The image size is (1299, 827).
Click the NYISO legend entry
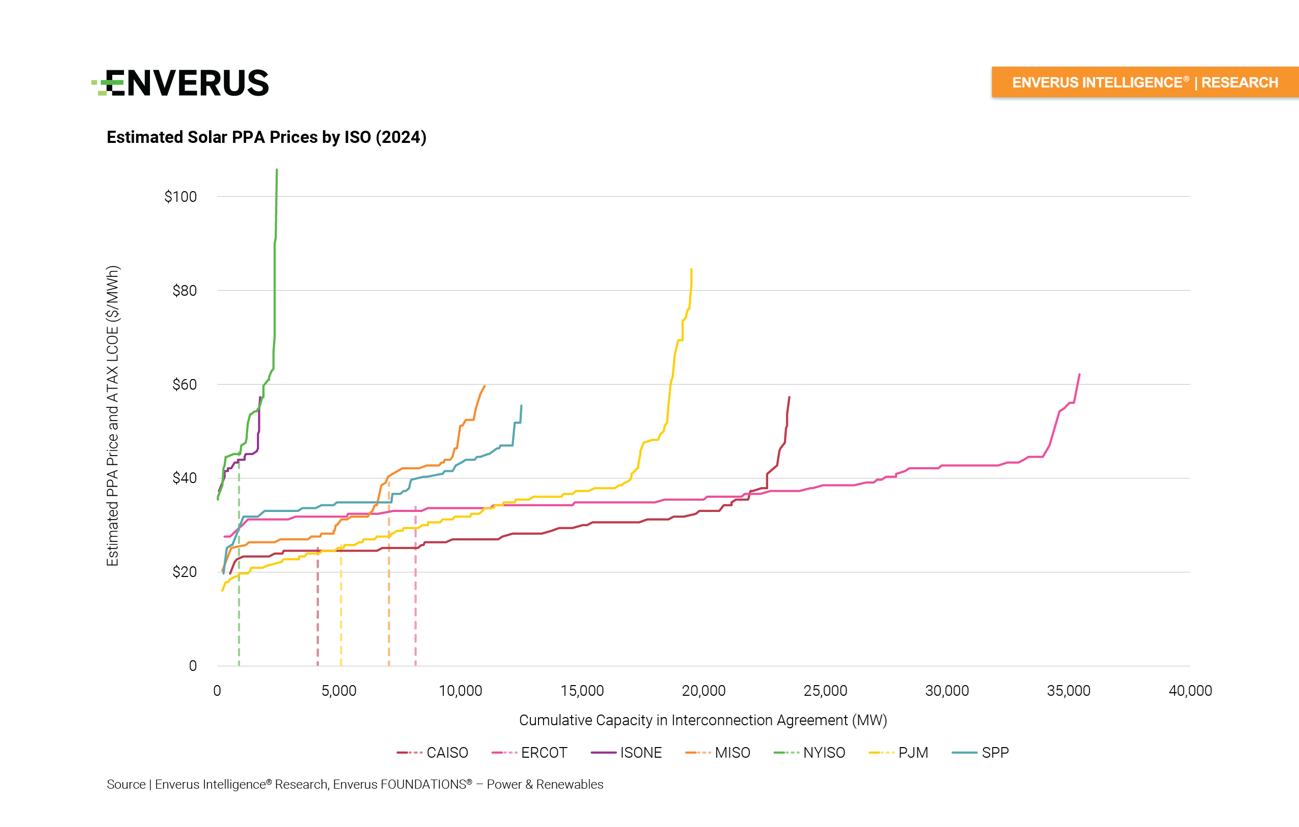click(810, 753)
